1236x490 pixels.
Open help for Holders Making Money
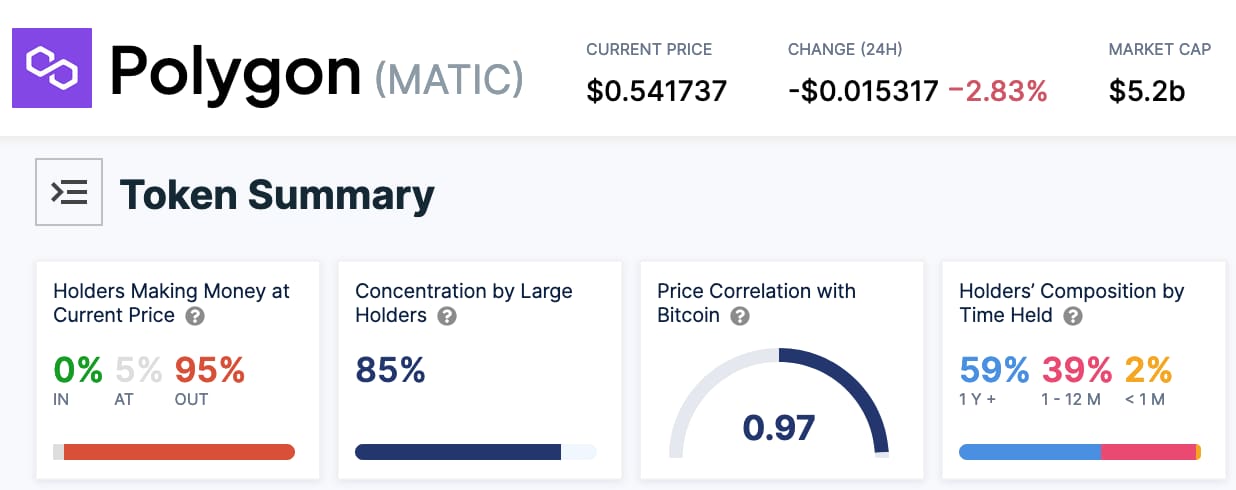point(195,316)
